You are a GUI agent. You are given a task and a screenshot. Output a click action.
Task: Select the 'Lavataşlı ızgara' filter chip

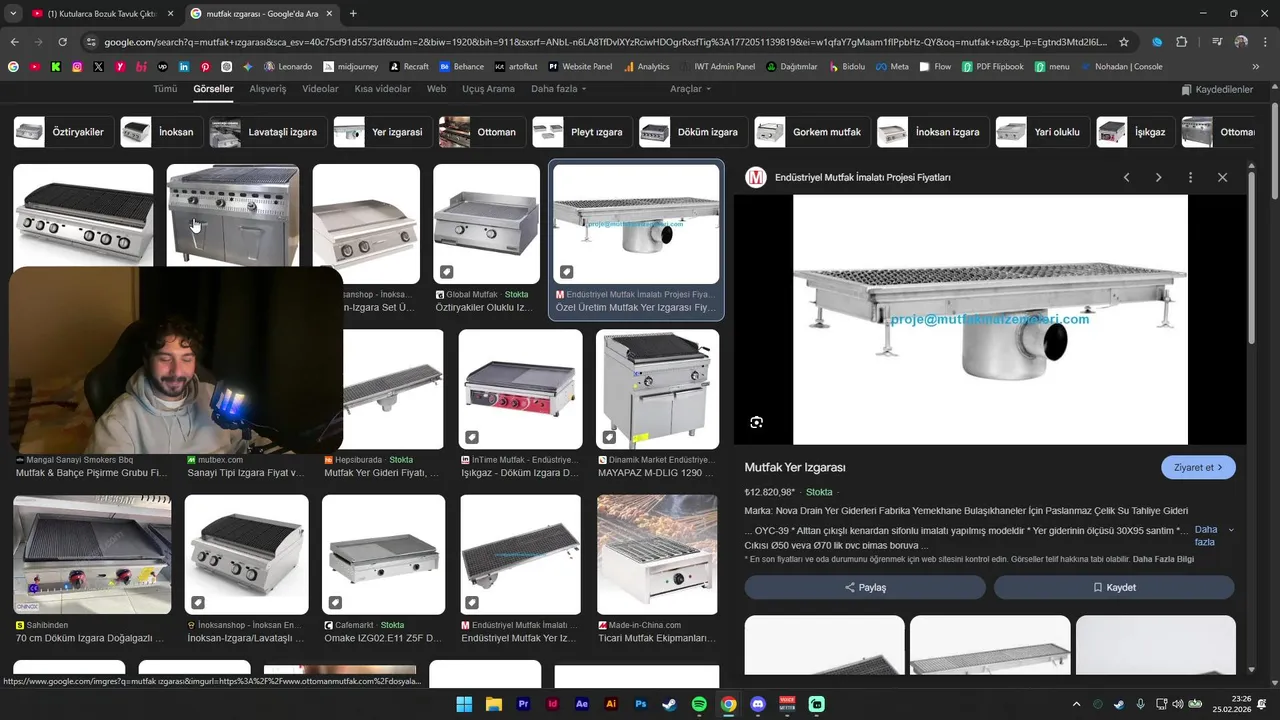[x=267, y=132]
